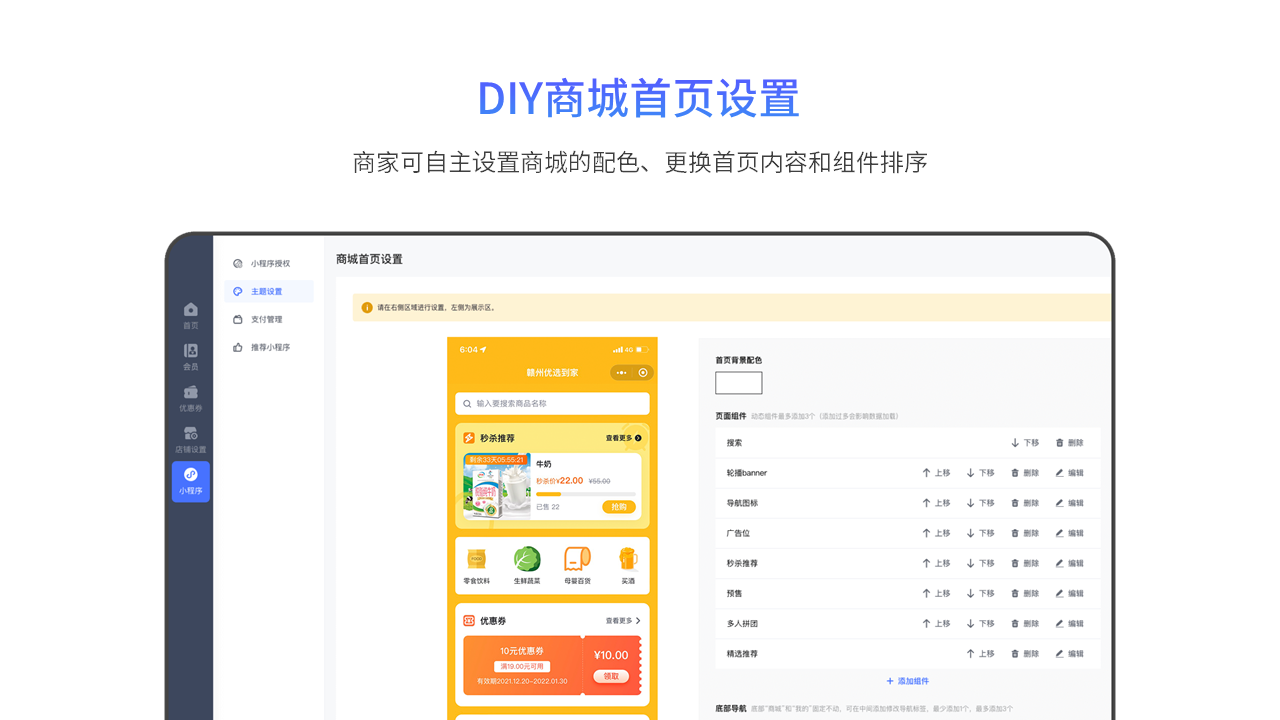Click the milk sales progress bar
The image size is (1280, 720).
coord(586,494)
